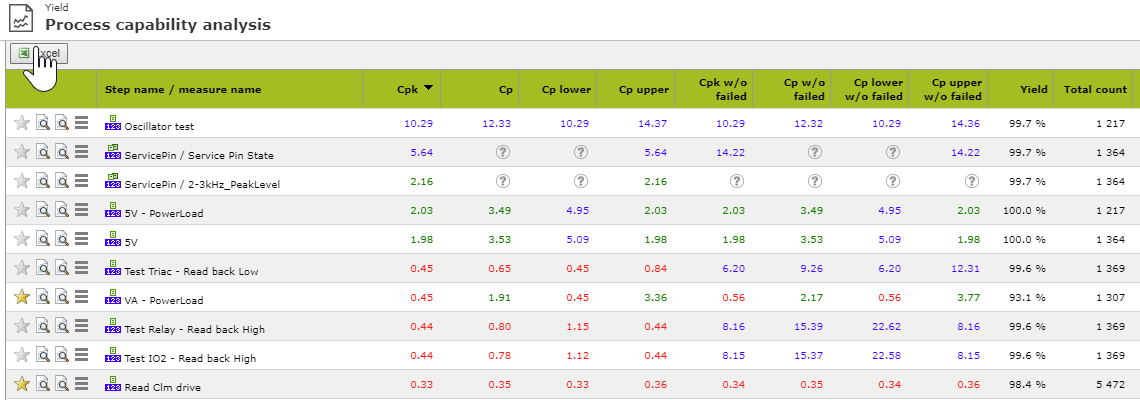The image size is (1140, 400).
Task: Click the Excel export button
Action: [x=39, y=54]
